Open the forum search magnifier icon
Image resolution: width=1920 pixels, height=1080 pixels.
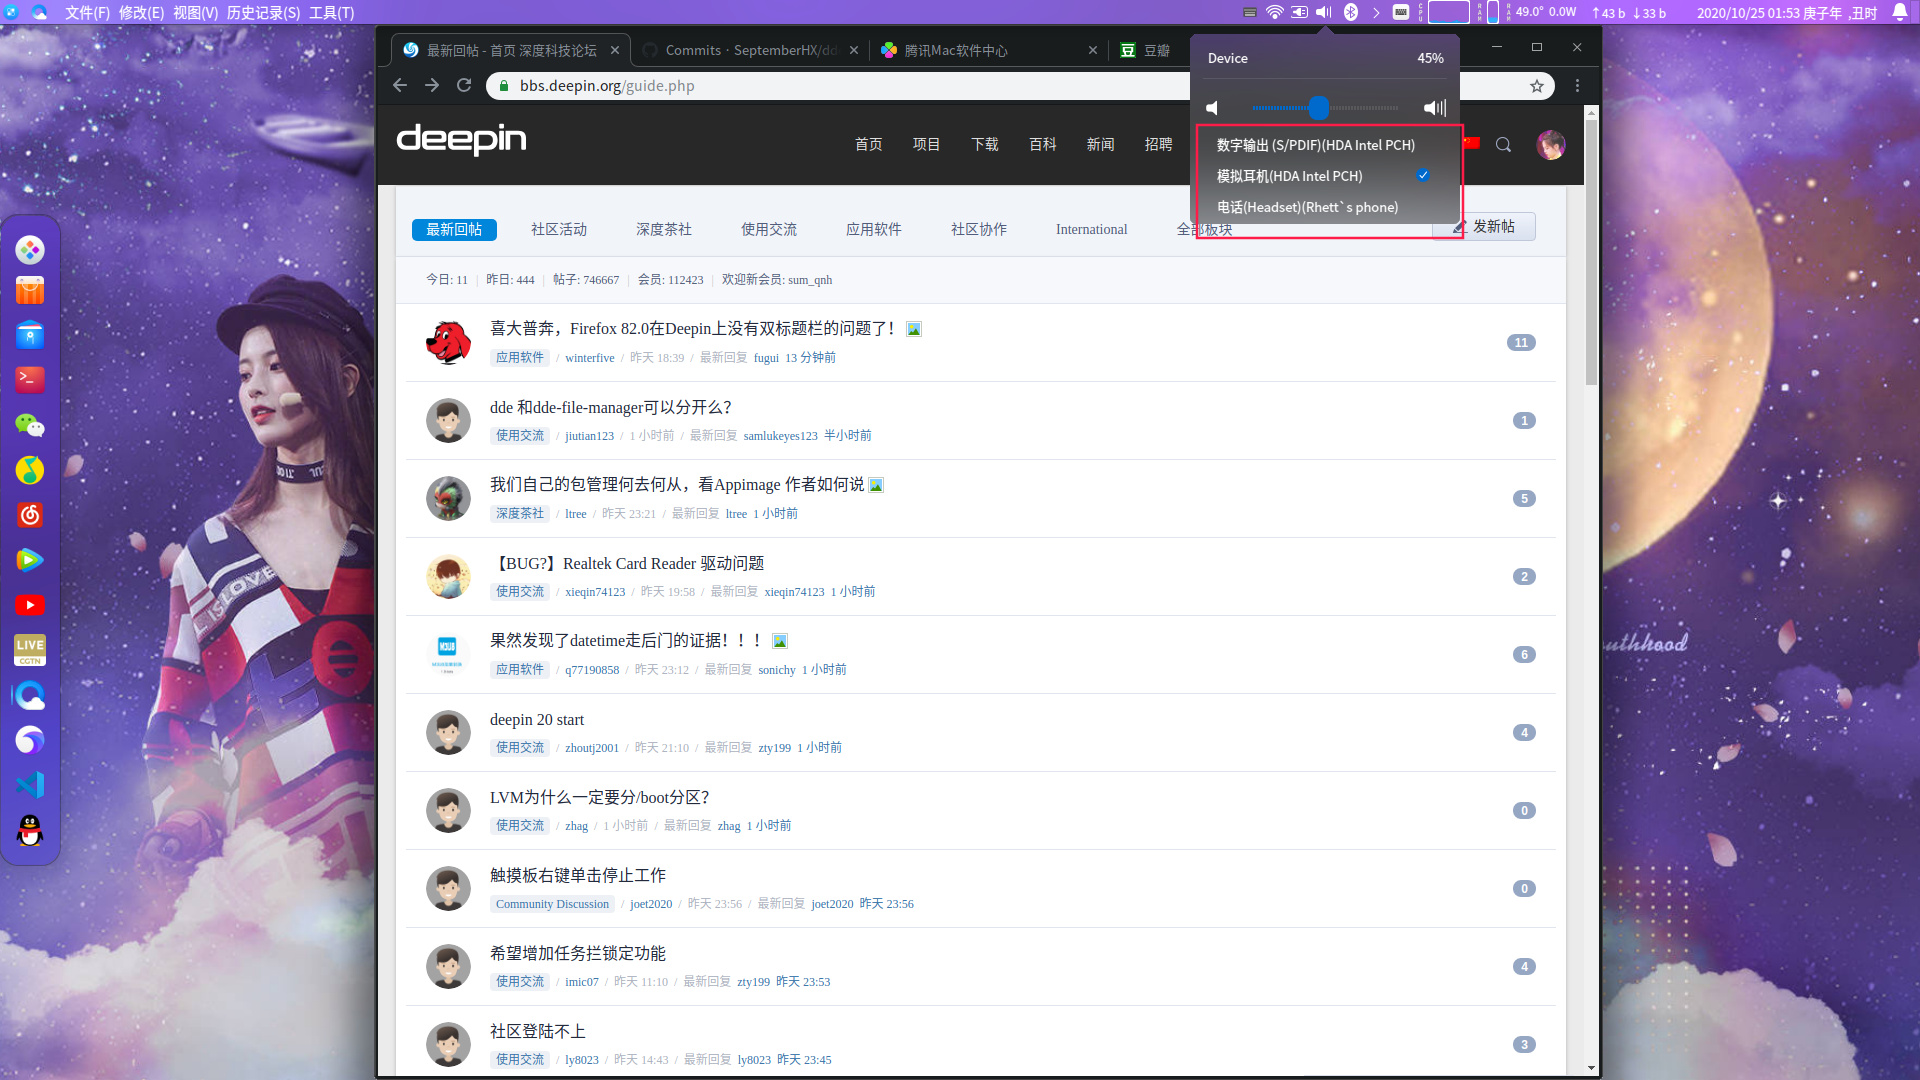click(x=1503, y=145)
